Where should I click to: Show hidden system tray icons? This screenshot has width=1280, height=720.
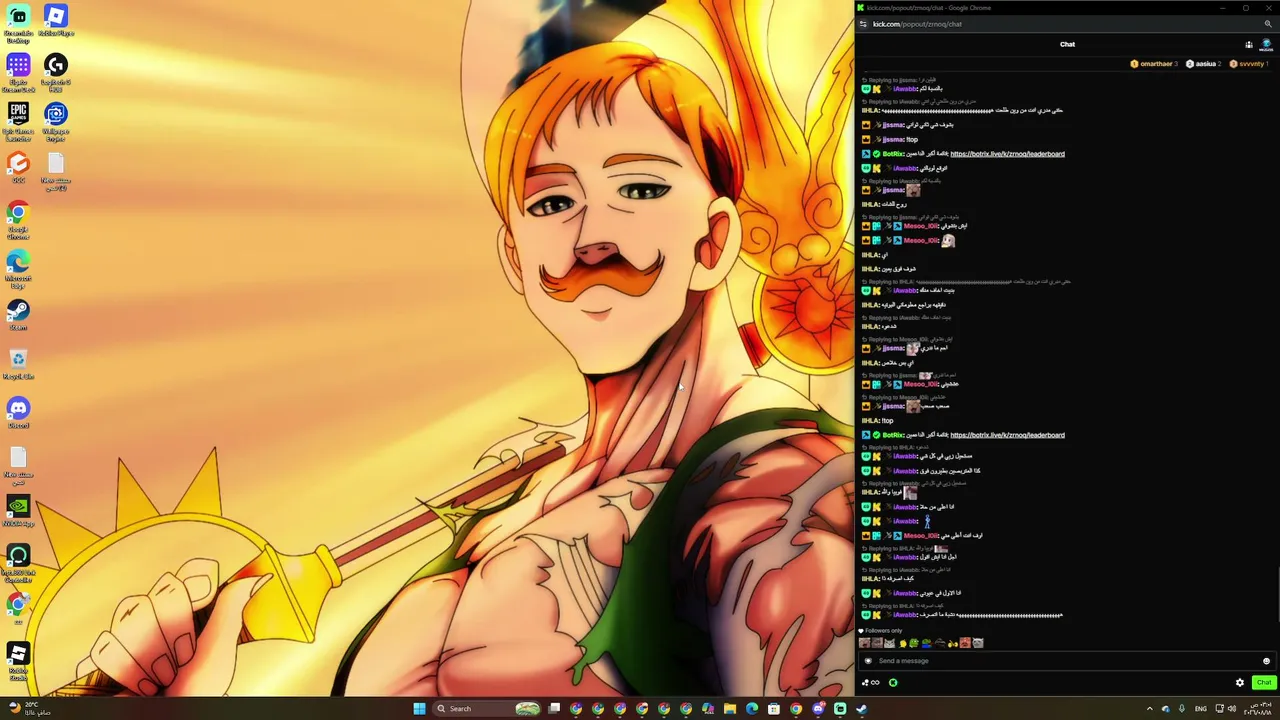tap(1149, 709)
